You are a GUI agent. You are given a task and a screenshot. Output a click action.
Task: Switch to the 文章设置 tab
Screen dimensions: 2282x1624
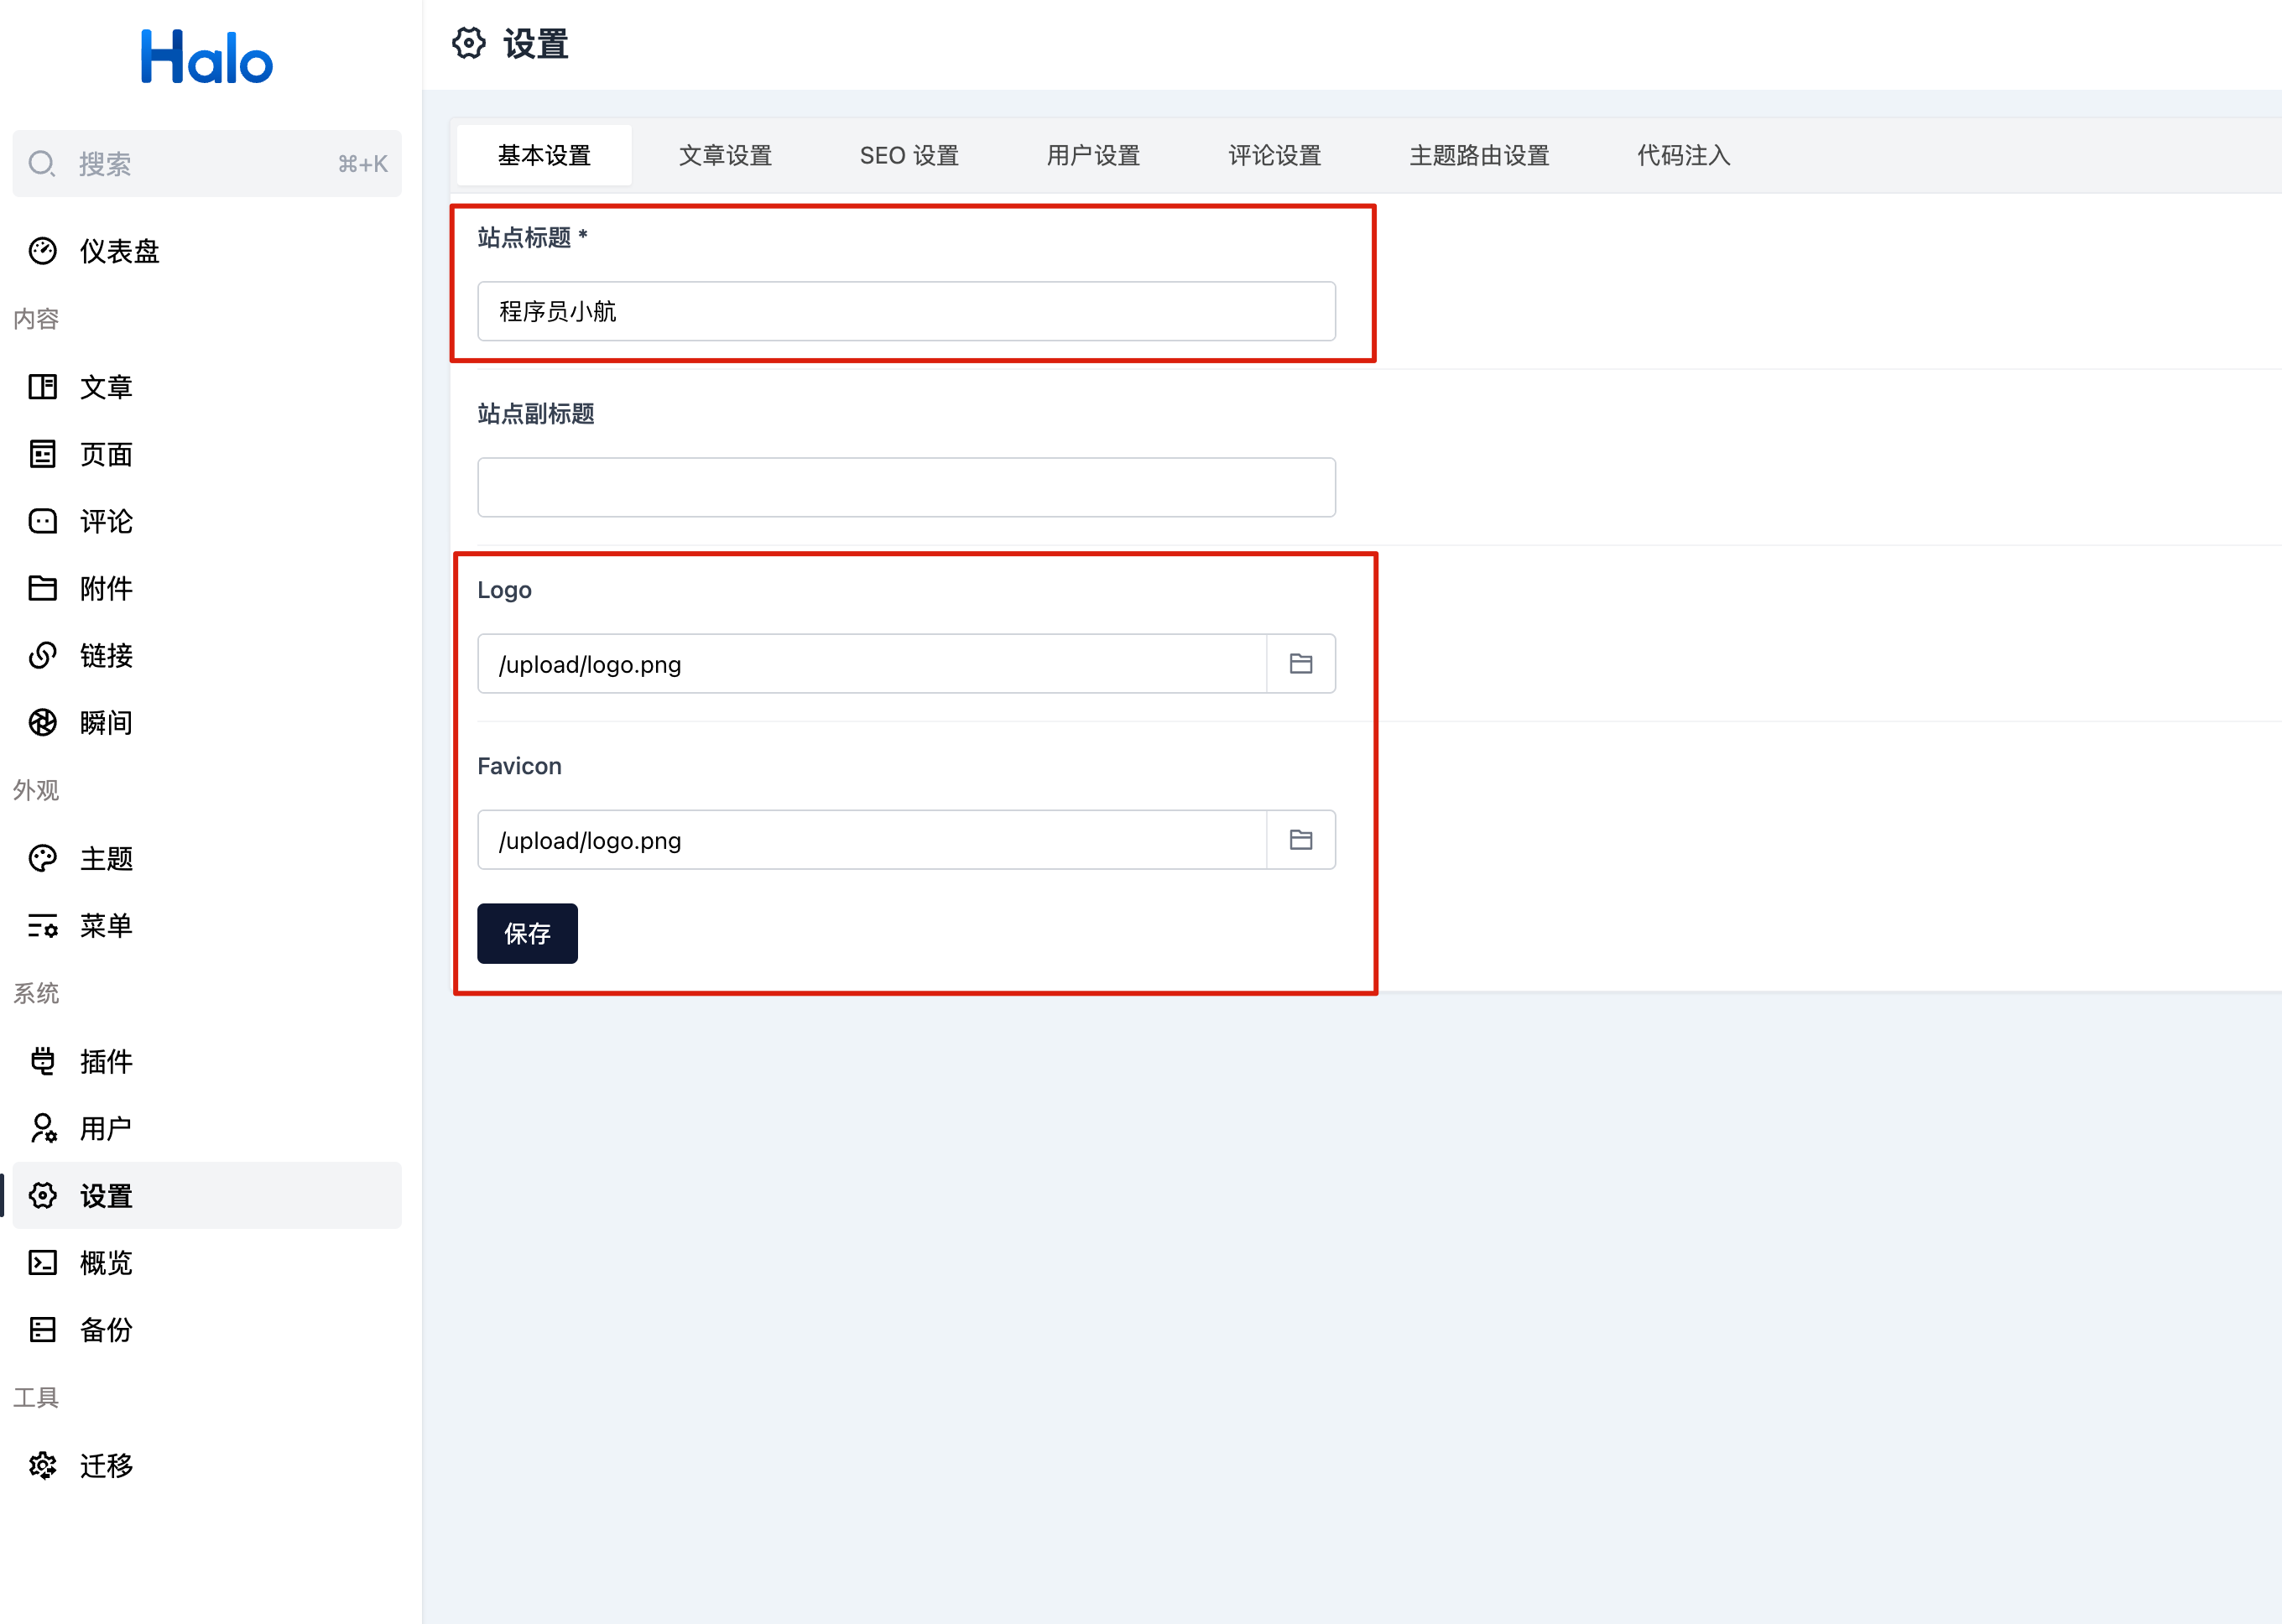pyautogui.click(x=725, y=155)
